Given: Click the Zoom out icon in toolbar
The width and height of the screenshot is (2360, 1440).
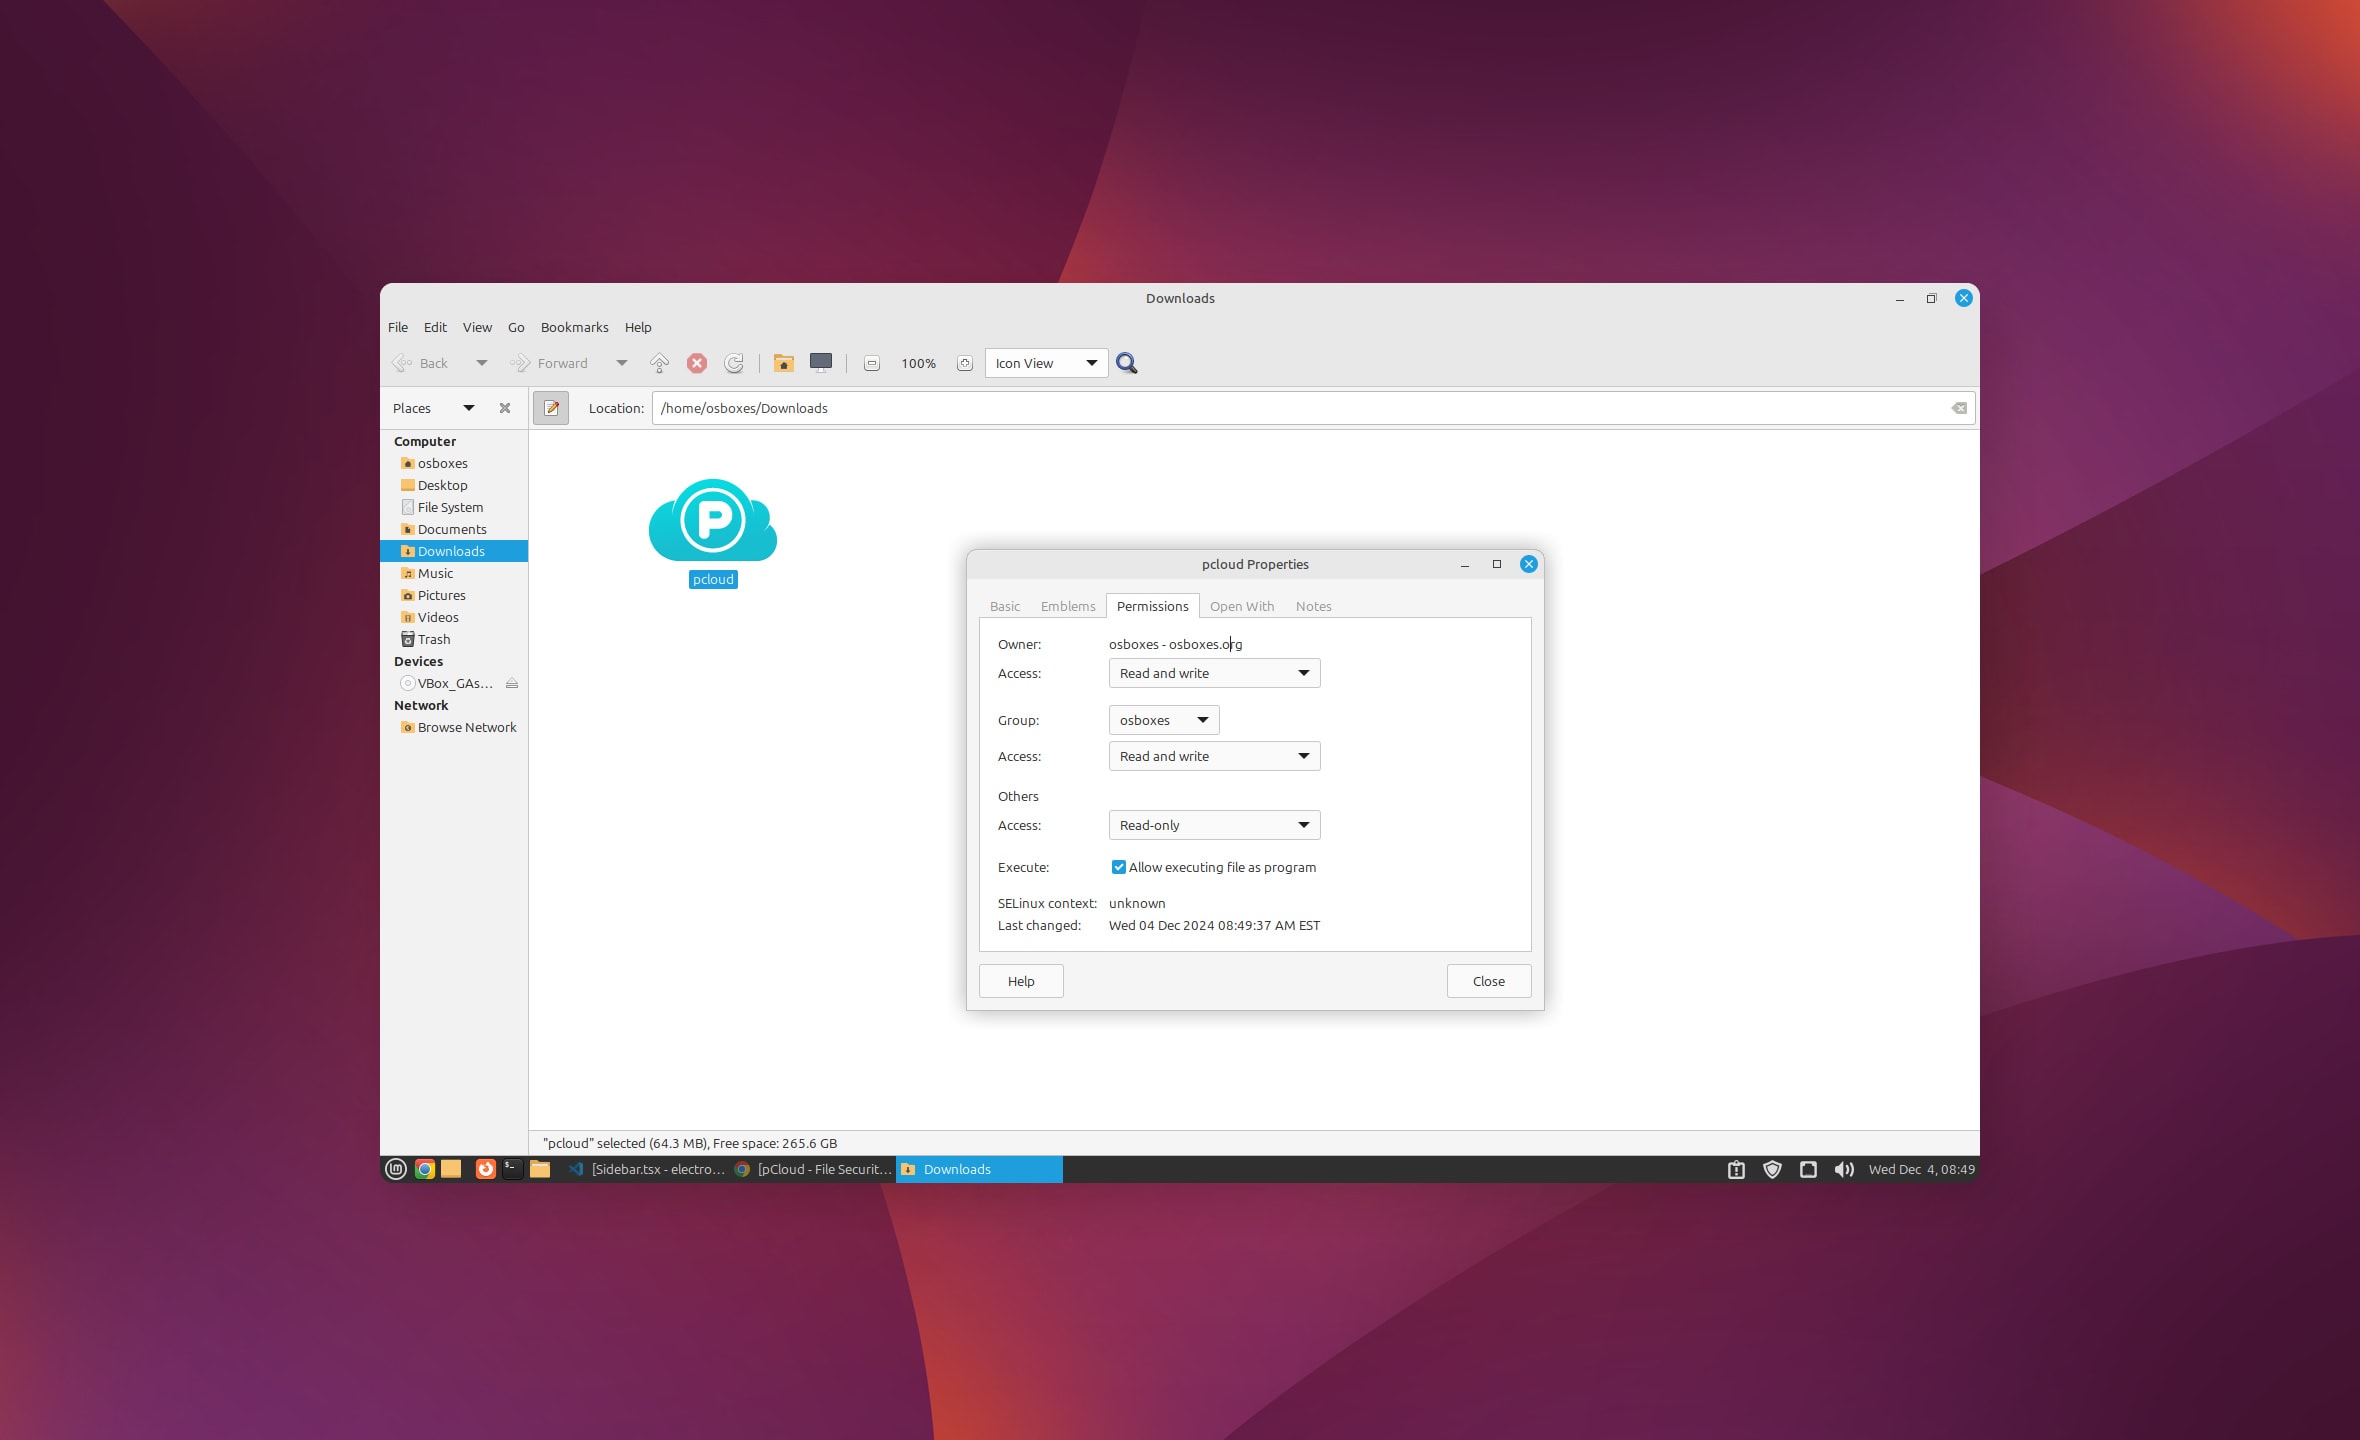Looking at the screenshot, I should (x=871, y=363).
